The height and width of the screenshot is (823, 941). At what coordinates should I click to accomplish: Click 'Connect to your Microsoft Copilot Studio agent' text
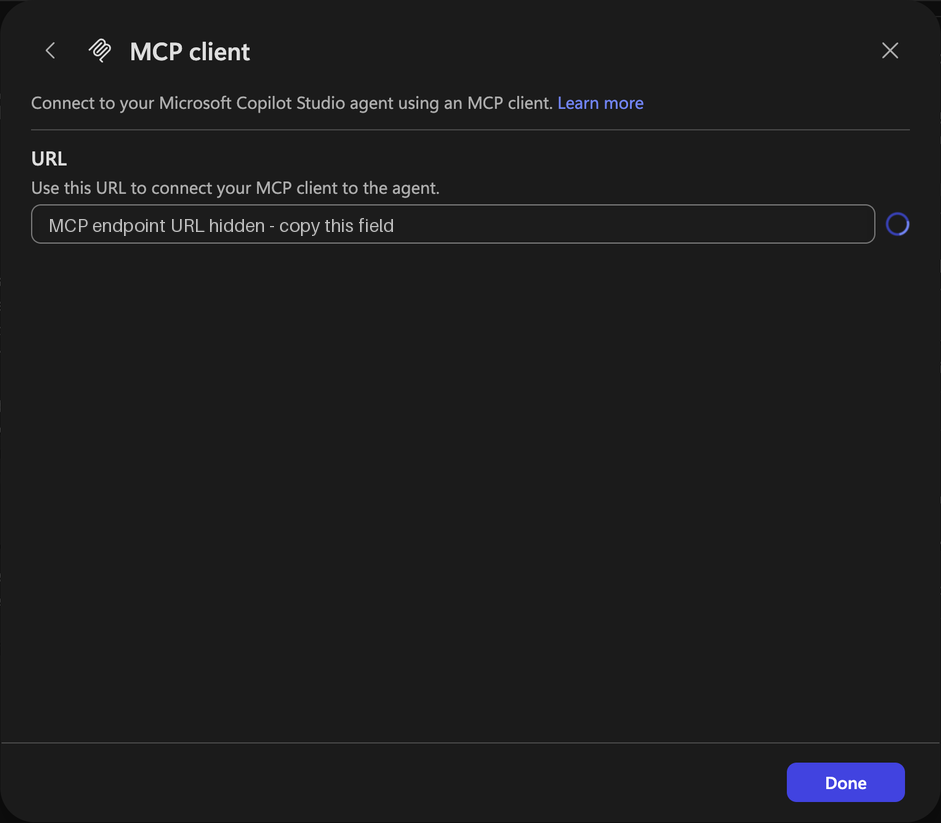(x=292, y=103)
